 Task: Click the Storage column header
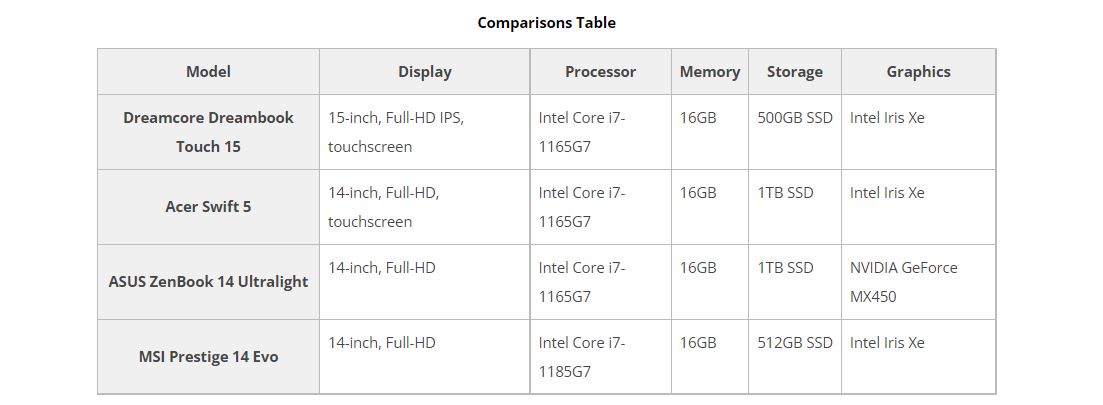[794, 71]
